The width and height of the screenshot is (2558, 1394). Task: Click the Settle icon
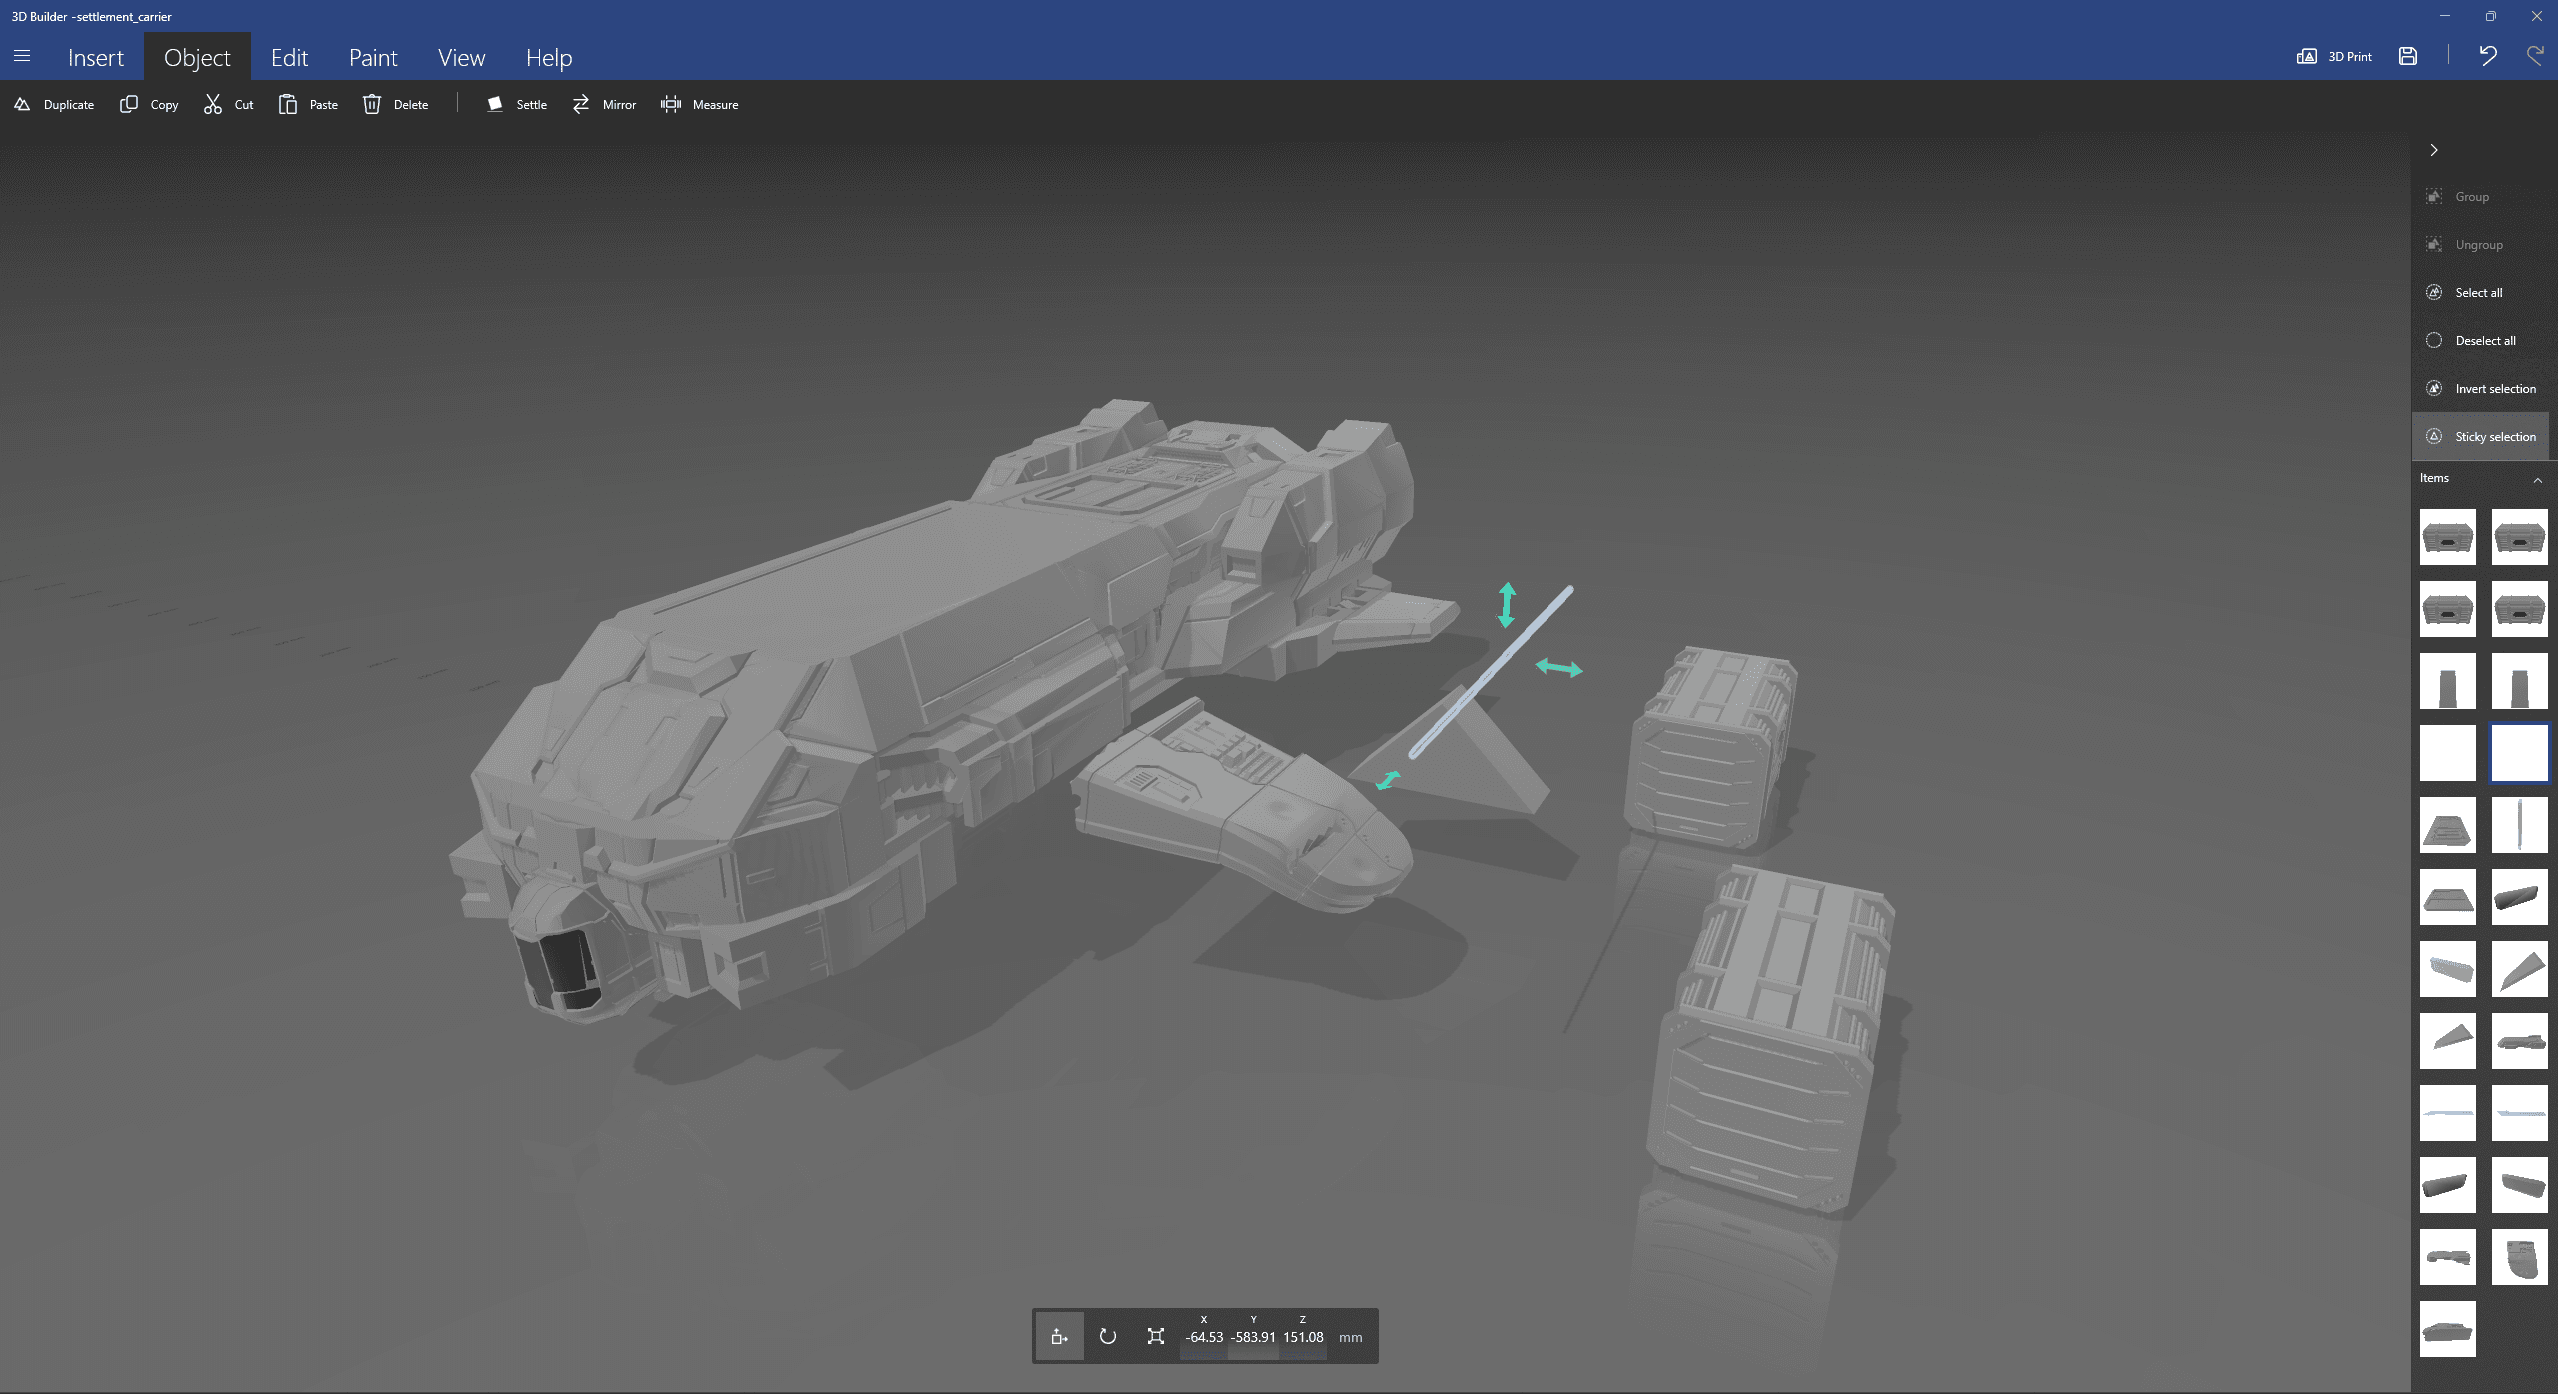tap(494, 104)
